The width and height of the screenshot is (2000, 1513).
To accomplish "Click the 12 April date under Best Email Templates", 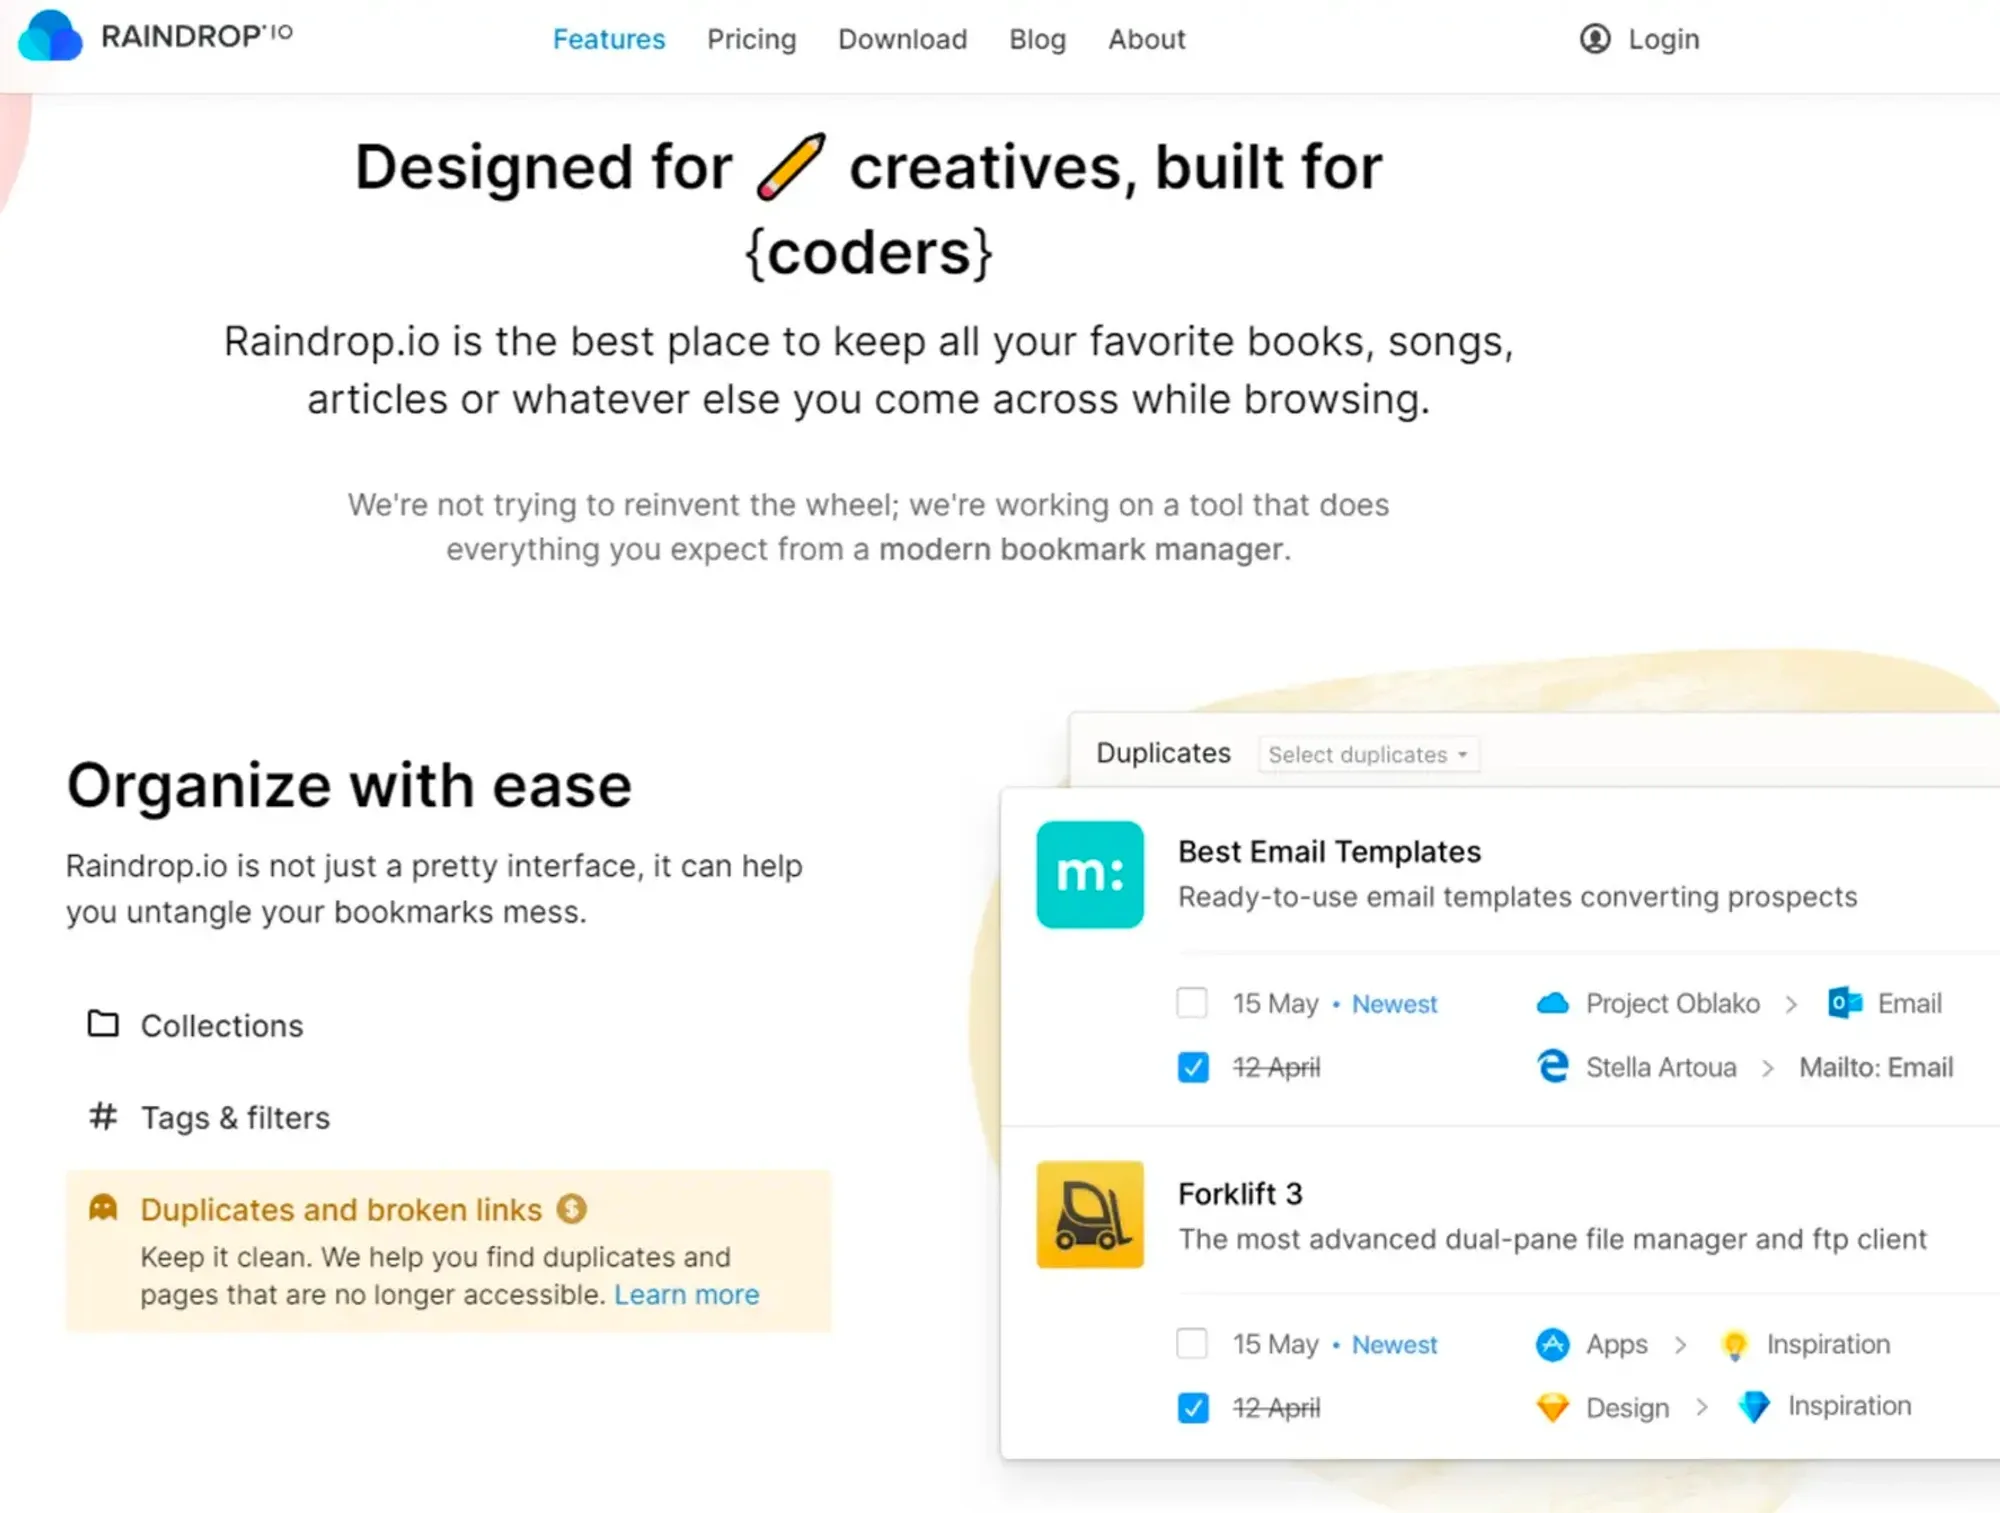I will tap(1276, 1067).
